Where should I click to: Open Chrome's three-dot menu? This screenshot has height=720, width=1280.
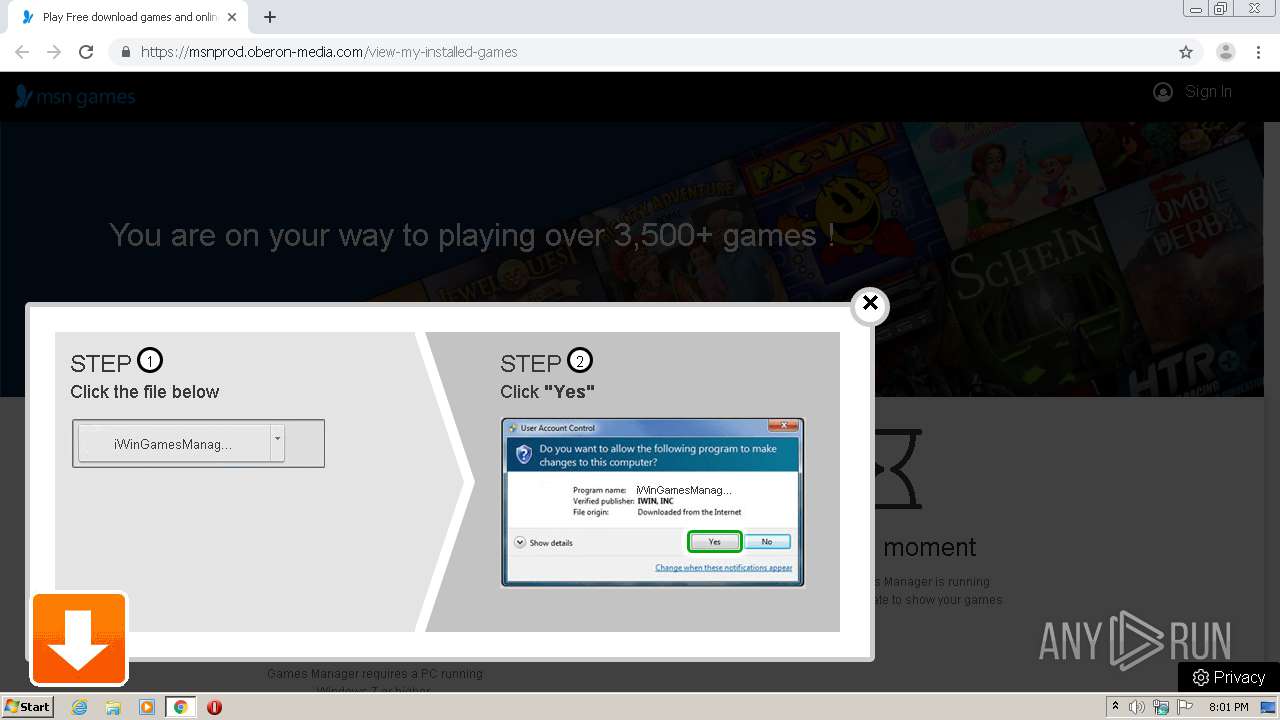[x=1258, y=52]
